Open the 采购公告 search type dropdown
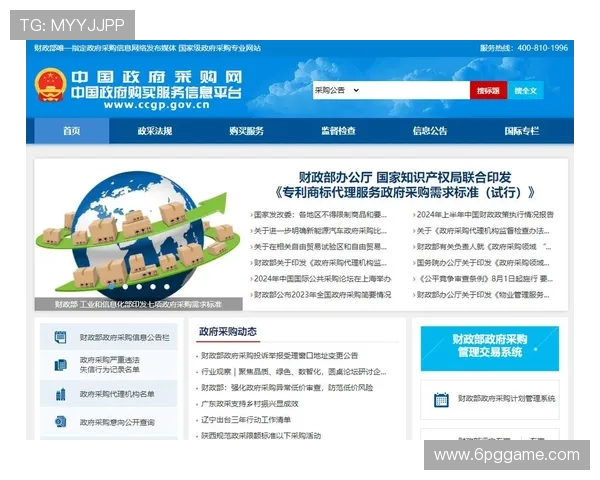The height and width of the screenshot is (480, 600). (337, 90)
